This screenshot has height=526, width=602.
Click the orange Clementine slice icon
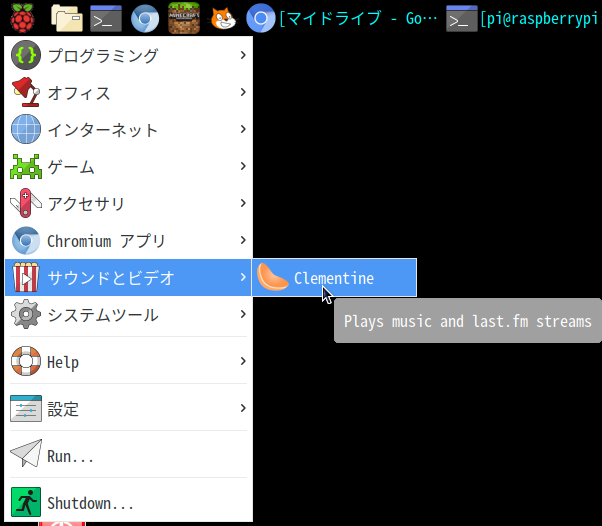click(x=273, y=277)
